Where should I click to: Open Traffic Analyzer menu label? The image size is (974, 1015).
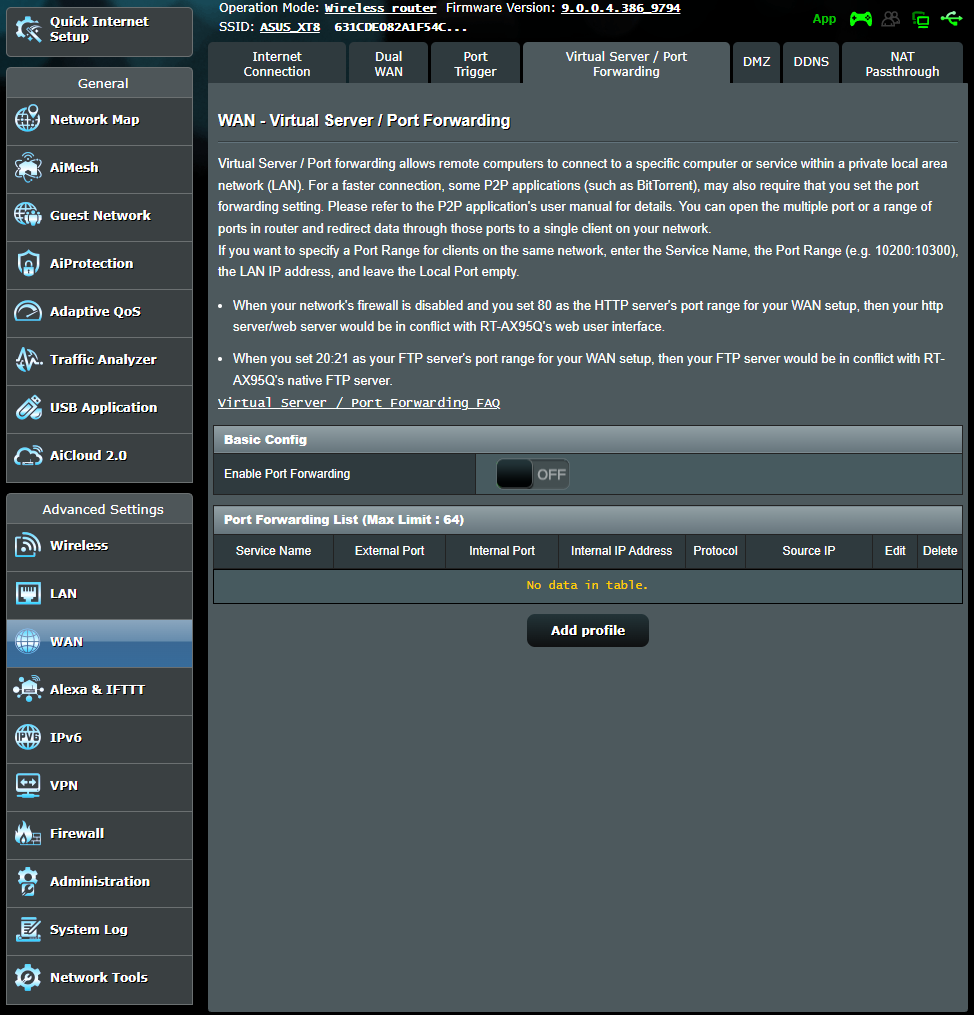click(104, 359)
